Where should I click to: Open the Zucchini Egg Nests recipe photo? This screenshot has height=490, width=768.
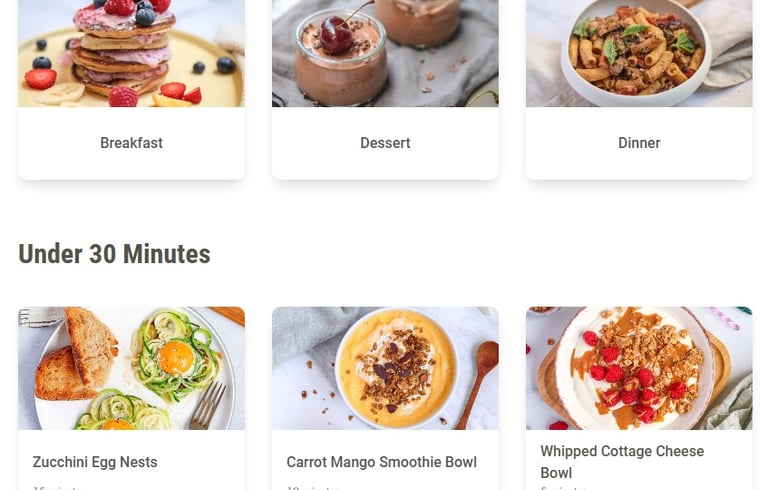pyautogui.click(x=131, y=368)
